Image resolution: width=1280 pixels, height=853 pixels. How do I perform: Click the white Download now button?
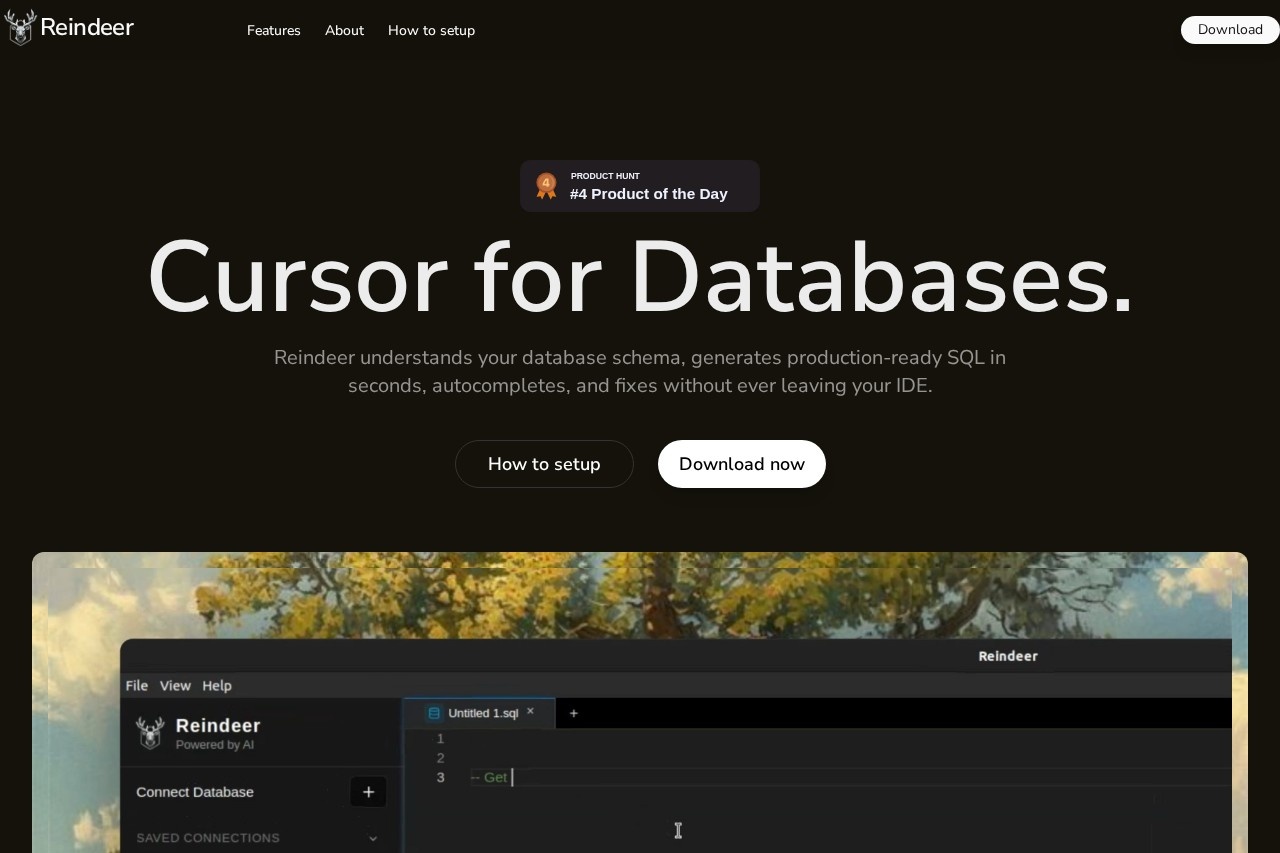tap(741, 464)
